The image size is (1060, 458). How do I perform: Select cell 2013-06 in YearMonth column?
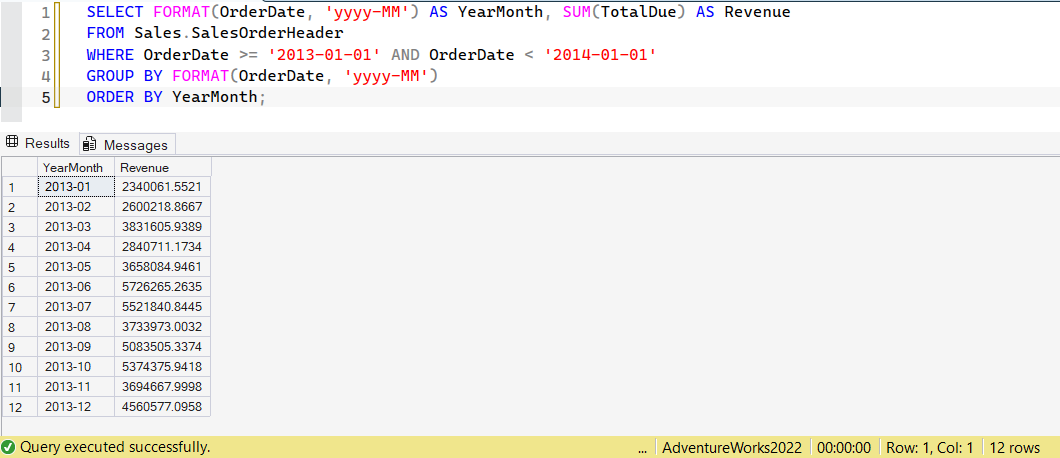[76, 287]
